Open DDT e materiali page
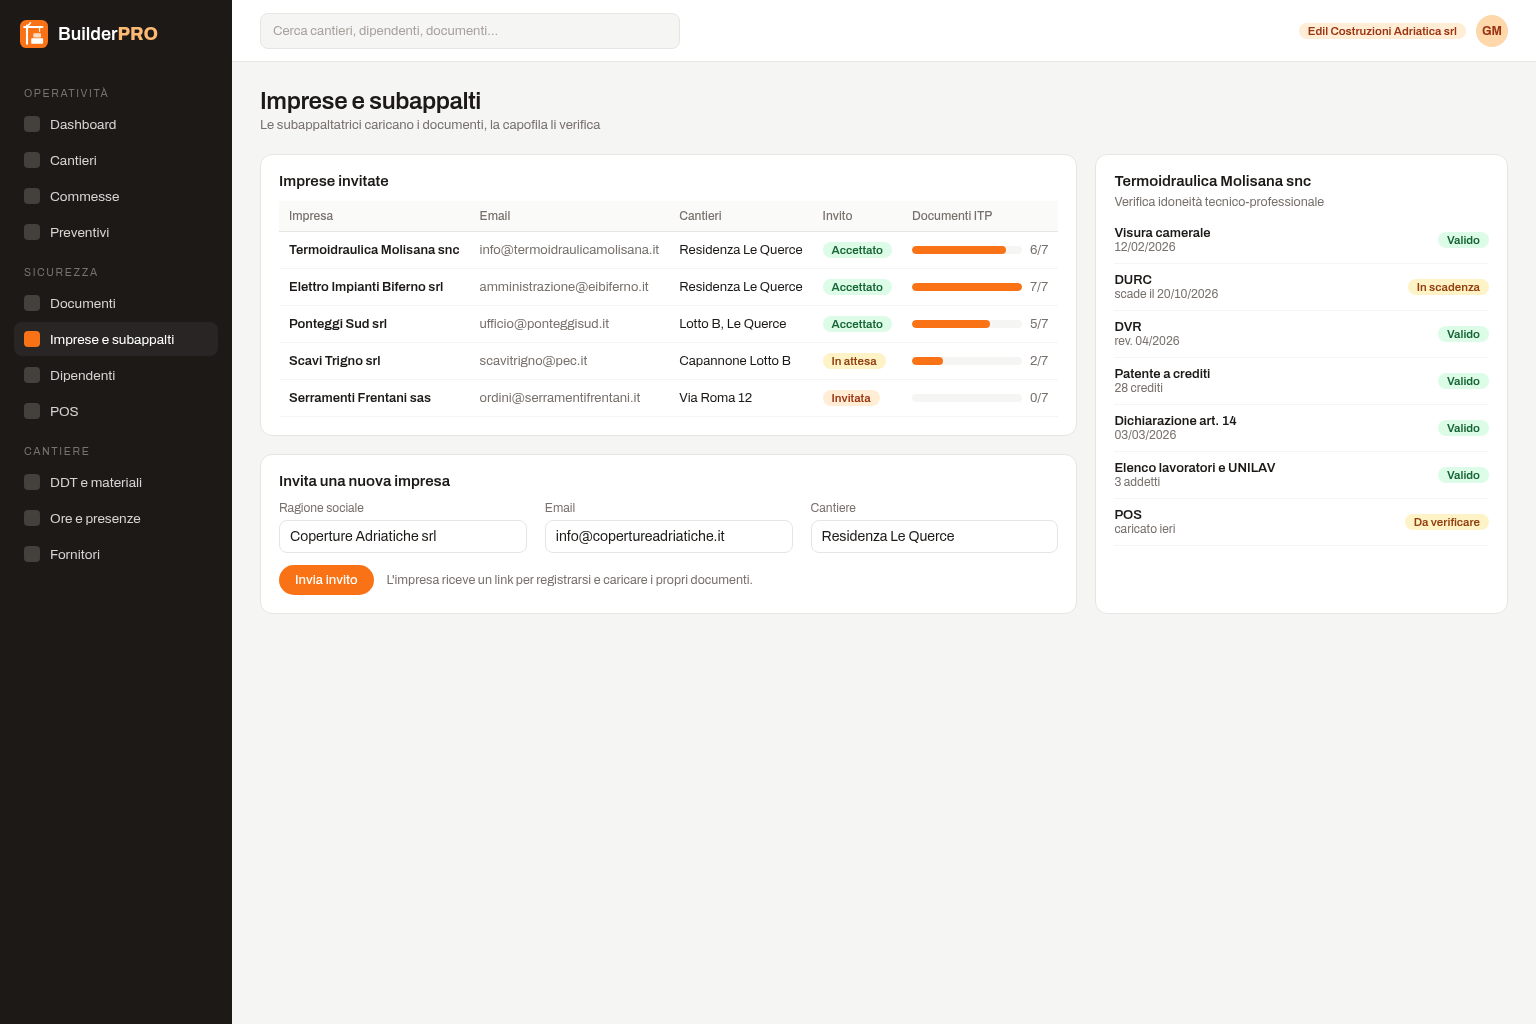Screen dimensions: 1536x1024 click(116, 482)
